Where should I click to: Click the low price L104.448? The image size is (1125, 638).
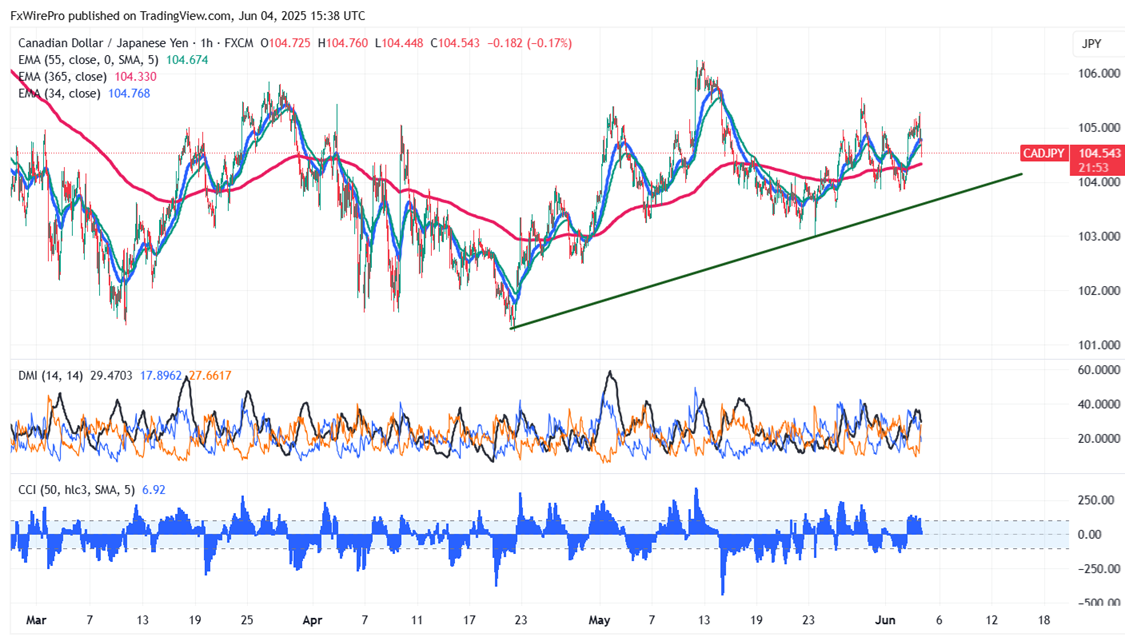coord(399,43)
